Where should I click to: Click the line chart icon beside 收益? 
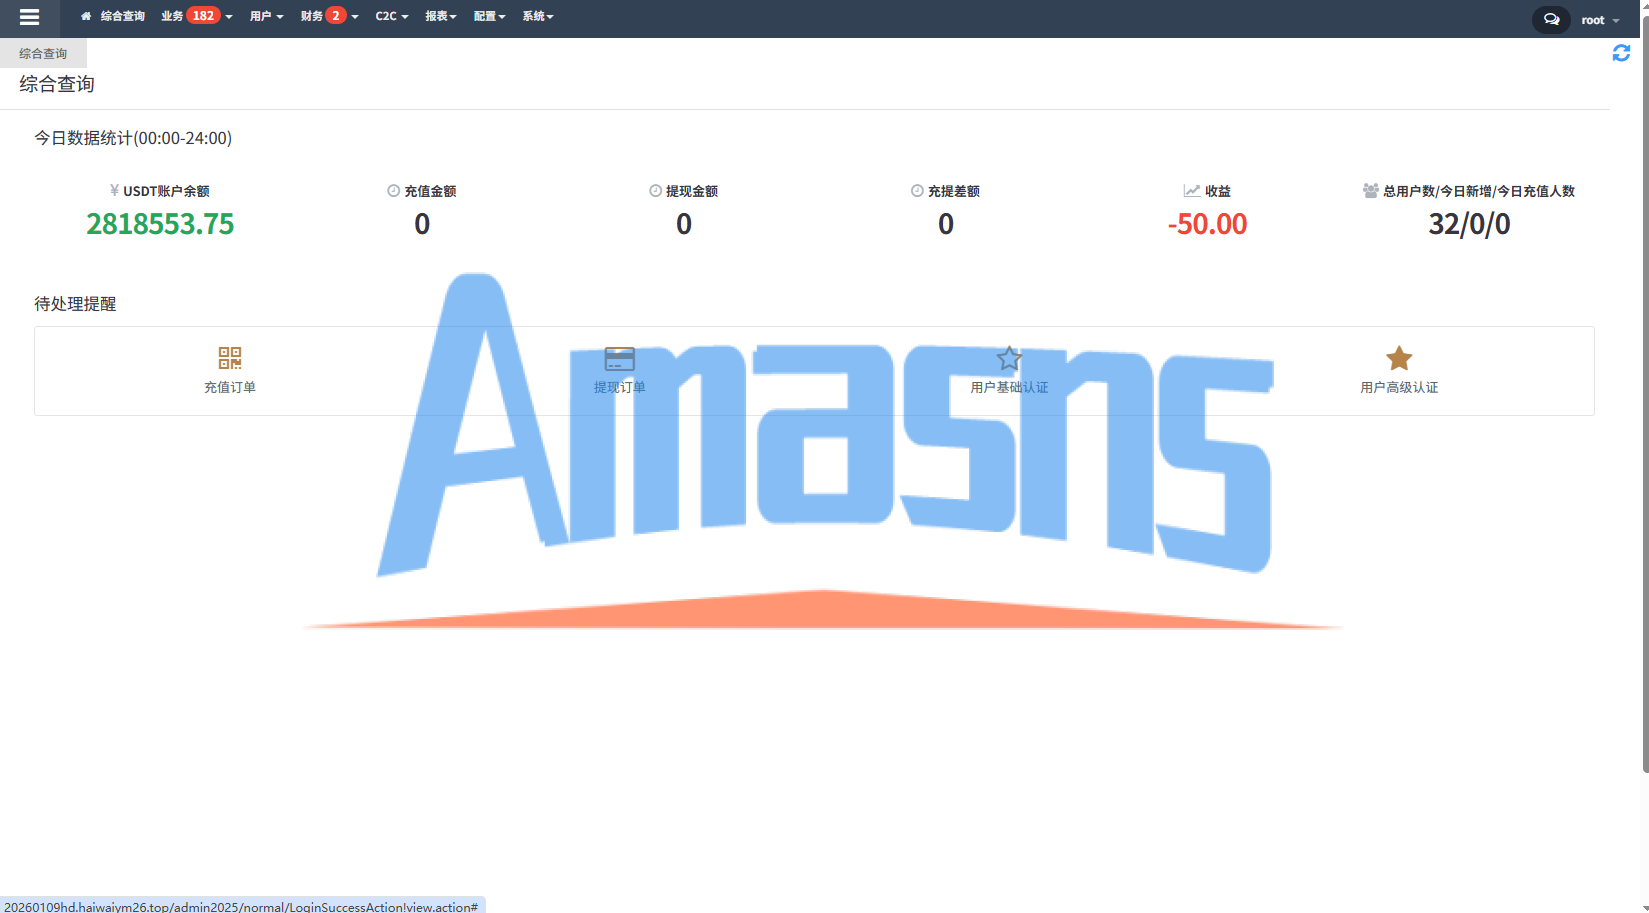[1192, 190]
